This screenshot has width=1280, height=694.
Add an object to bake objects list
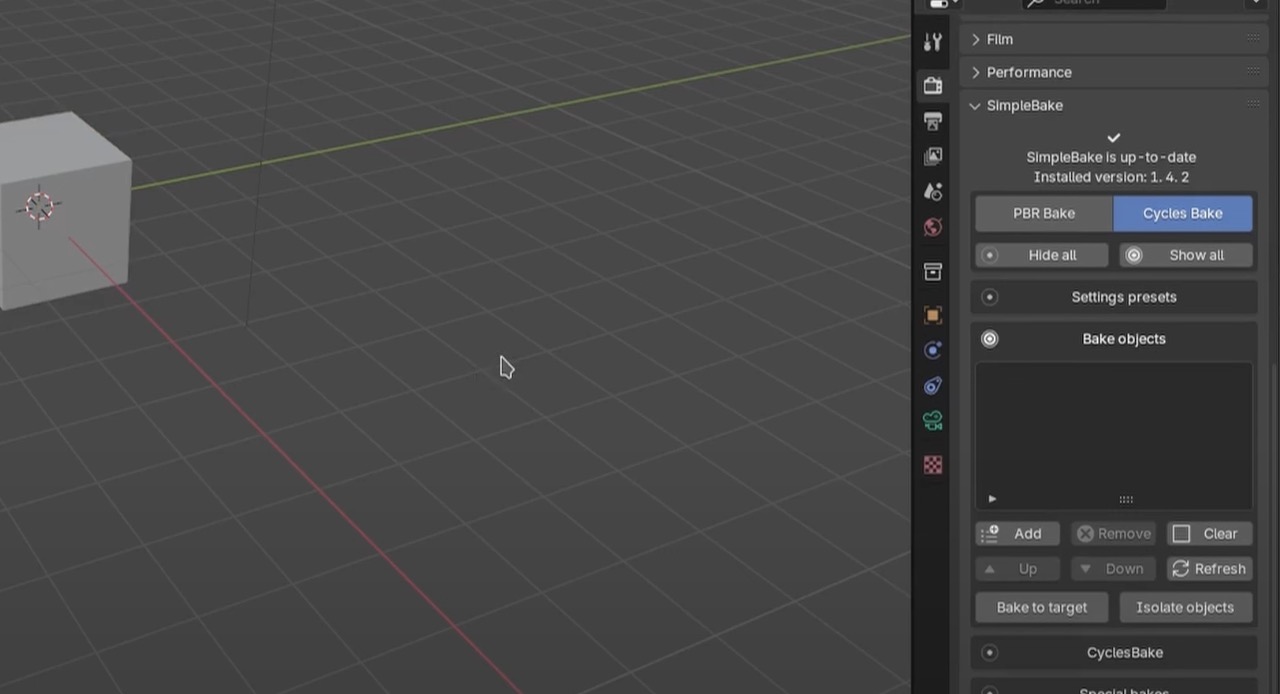[x=1018, y=533]
